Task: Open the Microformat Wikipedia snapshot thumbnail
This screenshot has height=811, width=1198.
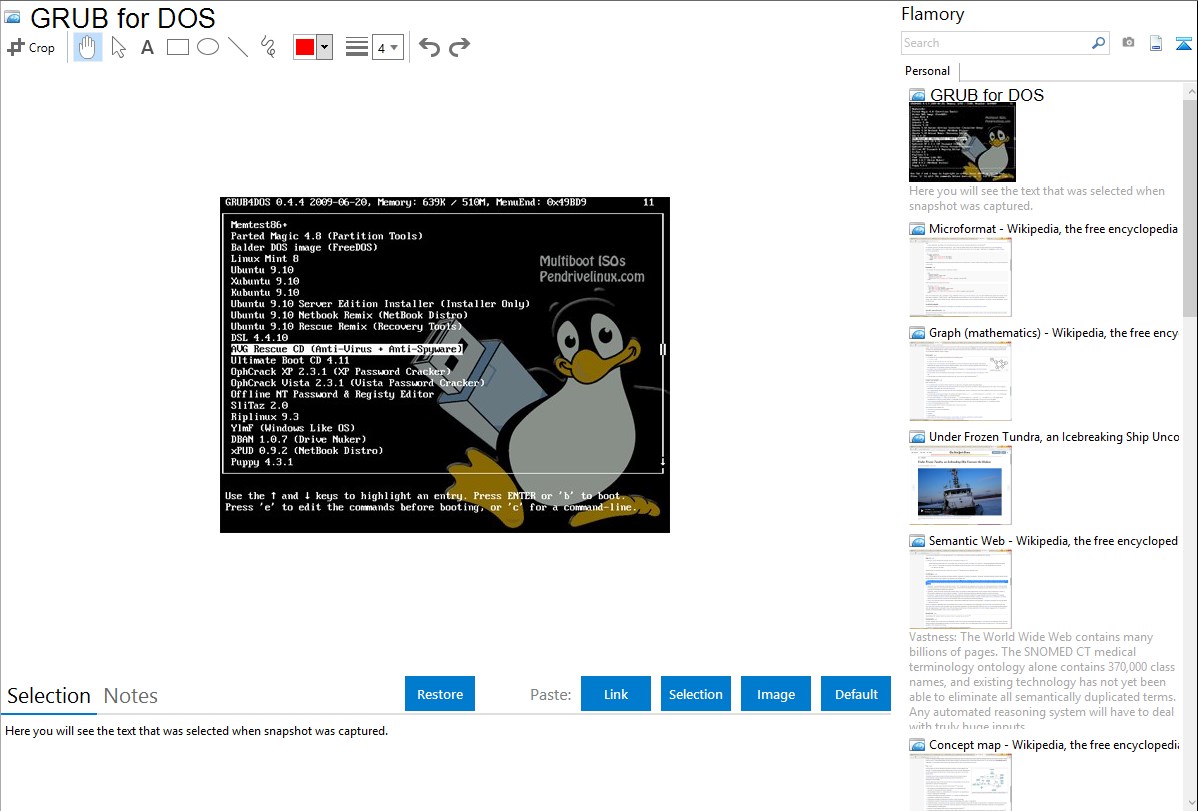Action: [960, 276]
